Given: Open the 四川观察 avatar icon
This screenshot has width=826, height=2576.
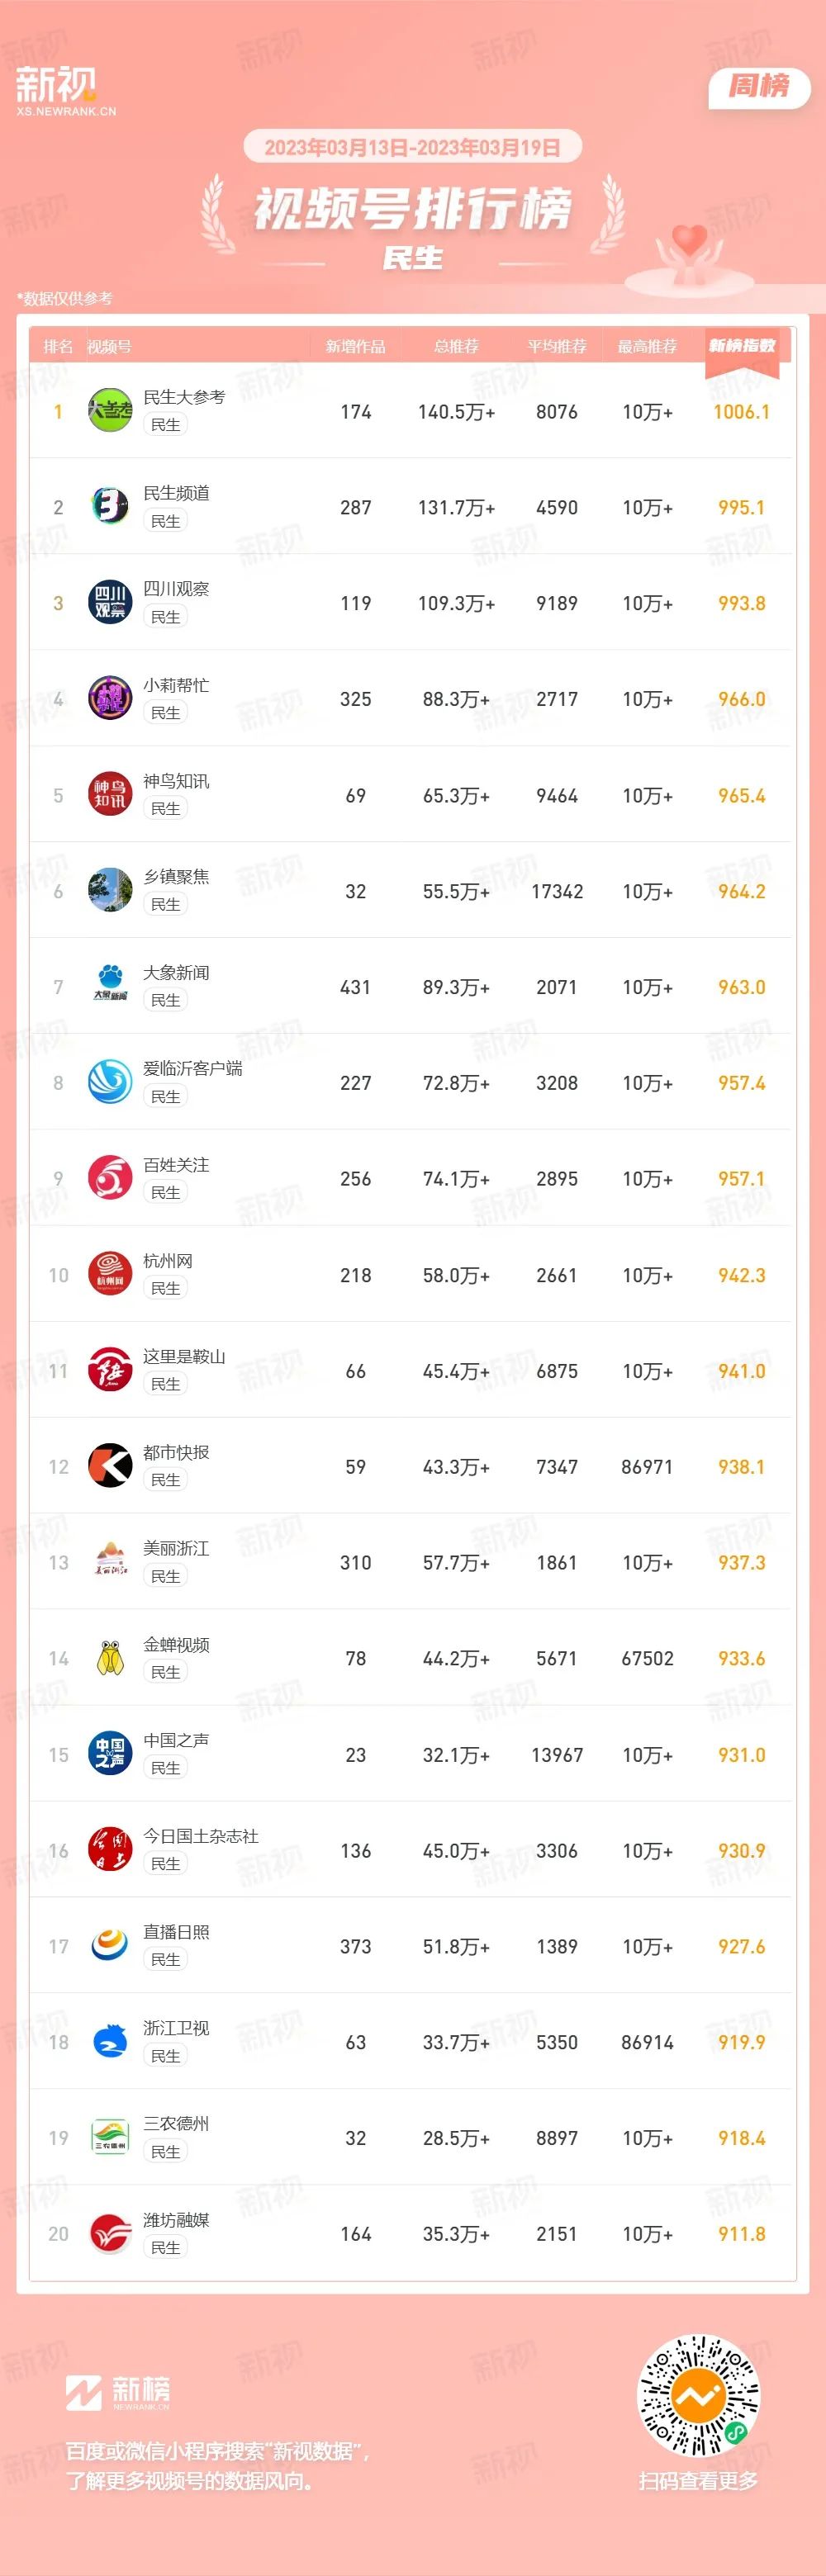Looking at the screenshot, I should [x=110, y=603].
